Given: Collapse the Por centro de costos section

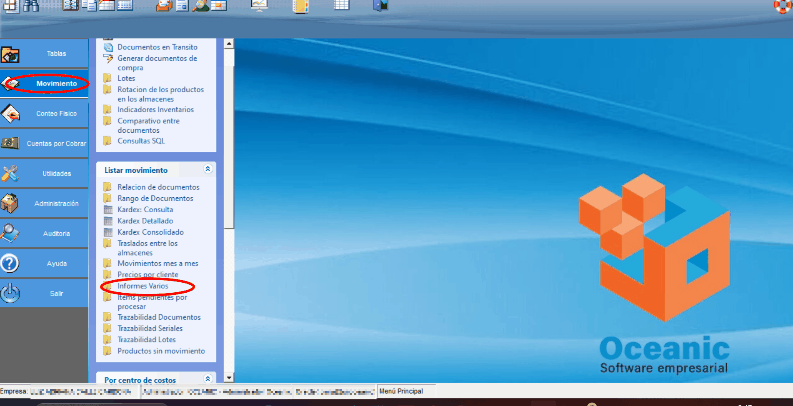Looking at the screenshot, I should [207, 380].
